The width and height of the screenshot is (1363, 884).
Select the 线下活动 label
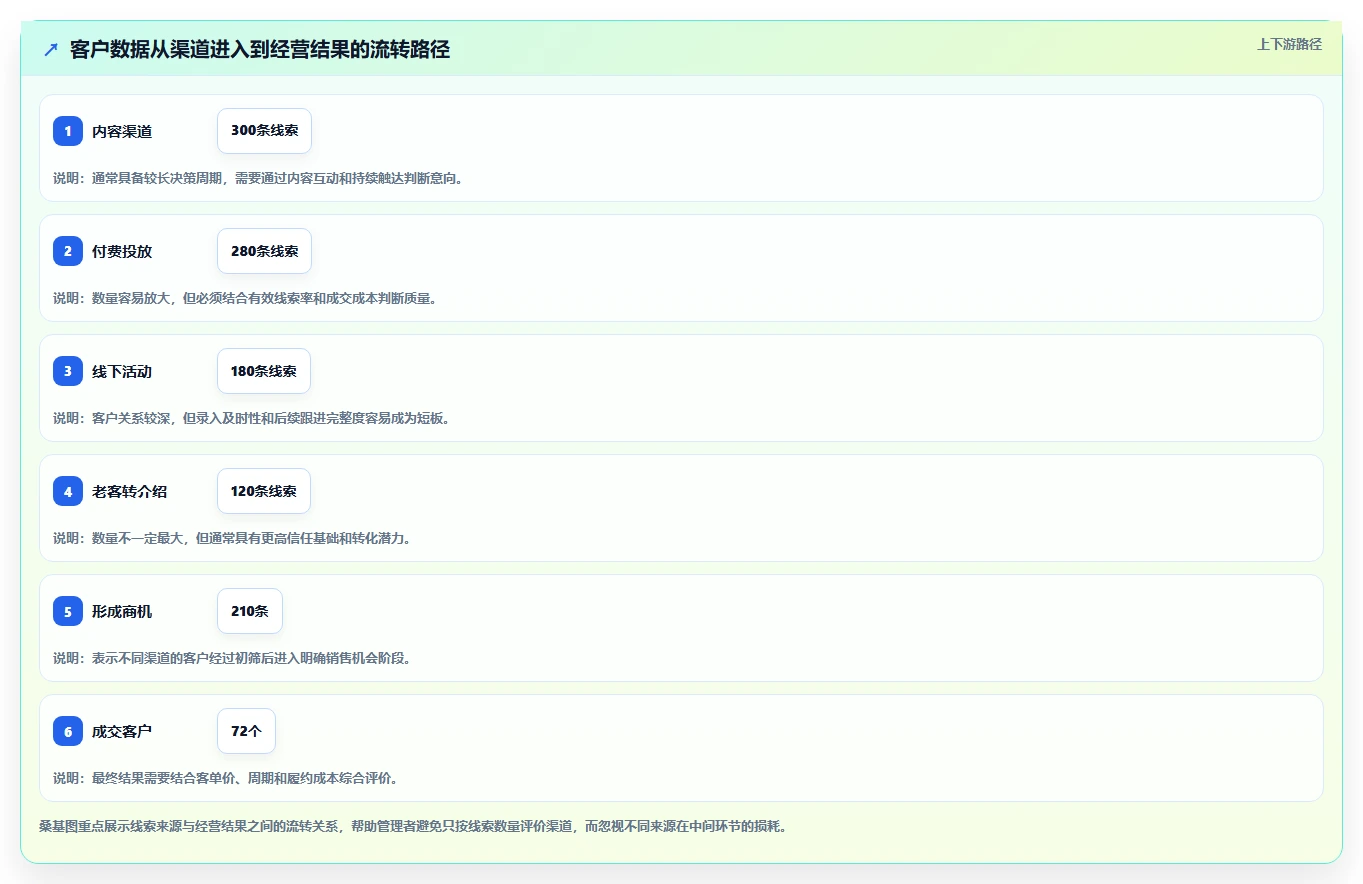click(122, 371)
